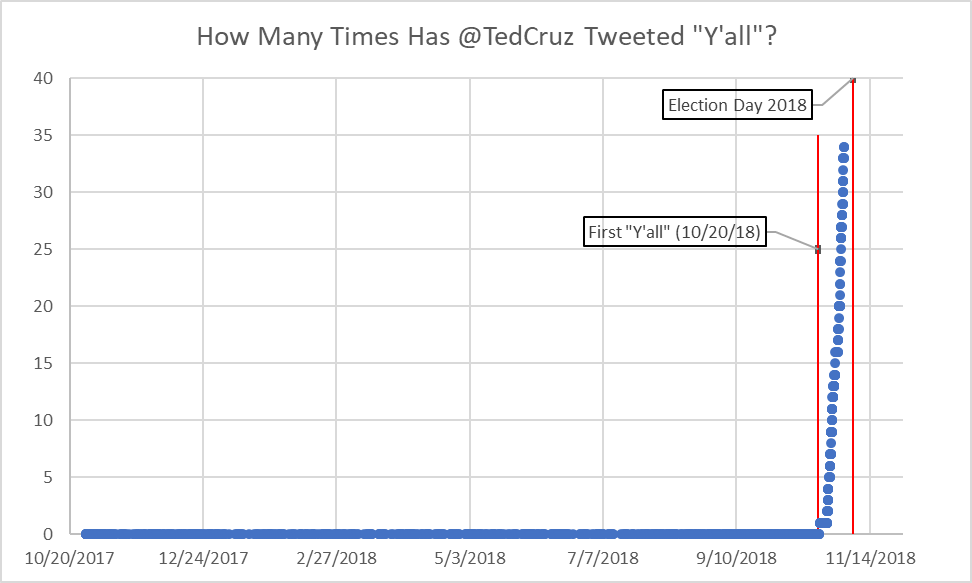This screenshot has width=972, height=583.
Task: Click the marker at 25 on first Y'all line
Action: click(818, 249)
